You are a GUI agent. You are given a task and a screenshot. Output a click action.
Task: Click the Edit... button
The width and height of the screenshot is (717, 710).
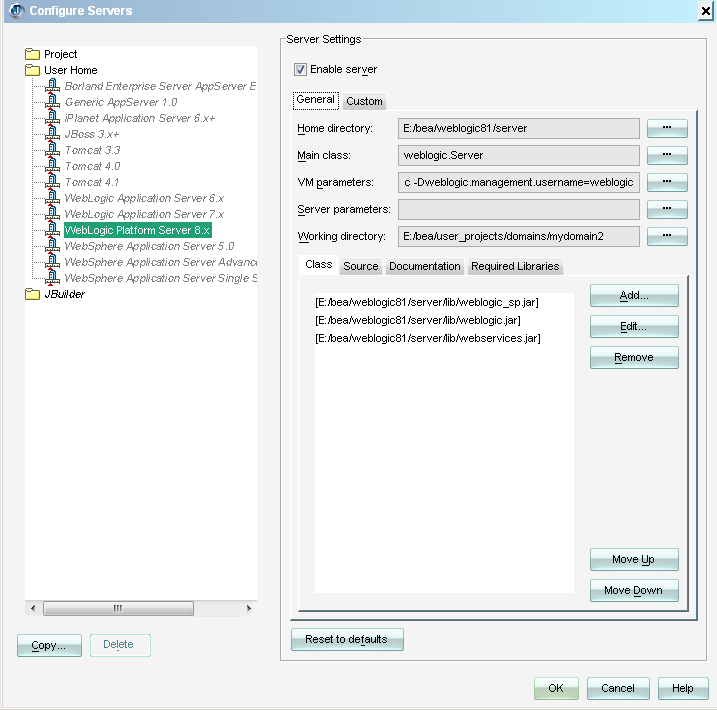634,326
